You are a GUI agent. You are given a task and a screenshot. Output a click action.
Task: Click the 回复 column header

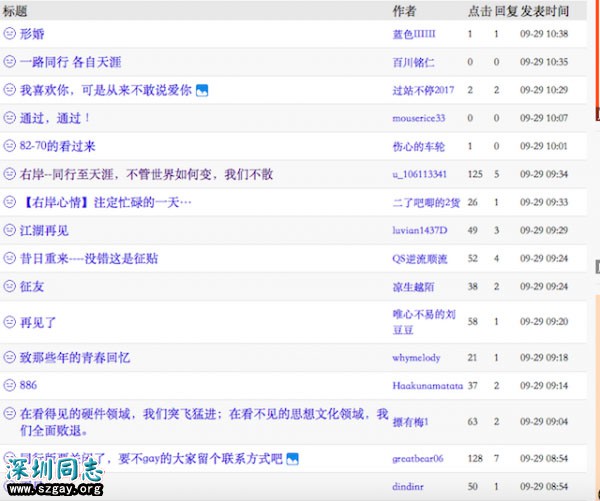(x=506, y=11)
